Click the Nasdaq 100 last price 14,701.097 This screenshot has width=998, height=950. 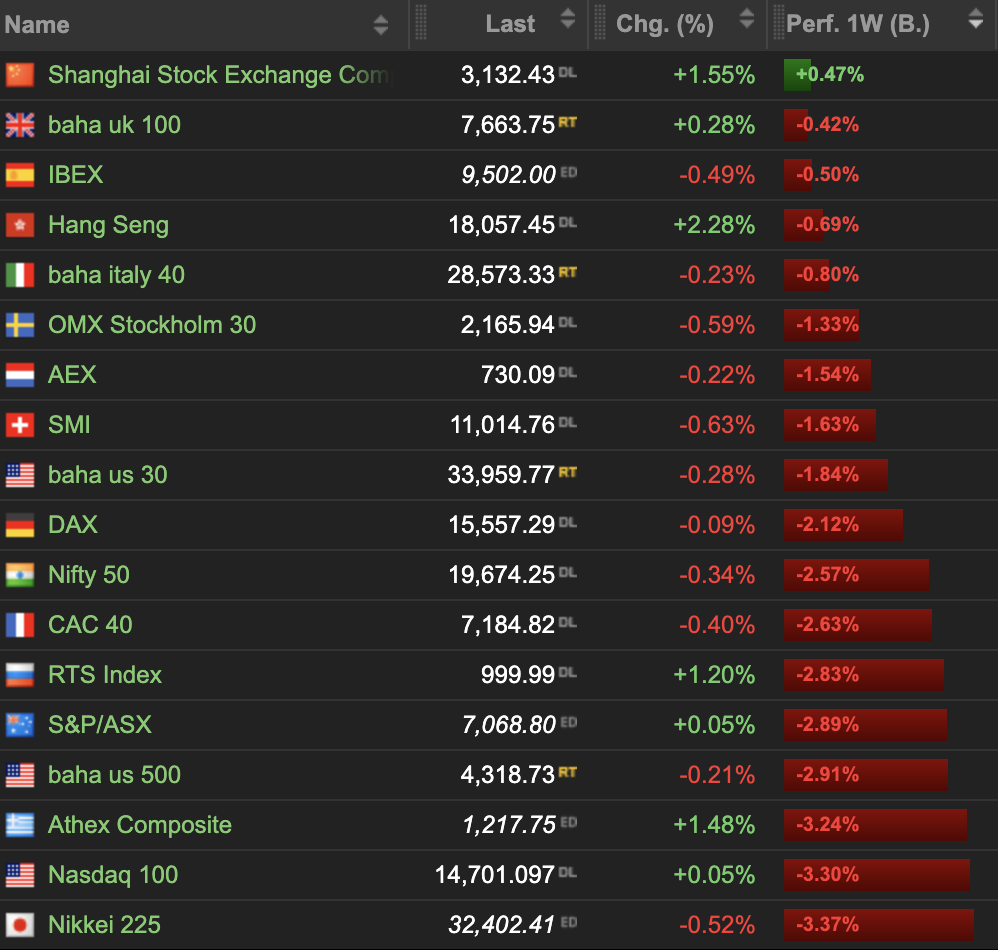coord(495,875)
